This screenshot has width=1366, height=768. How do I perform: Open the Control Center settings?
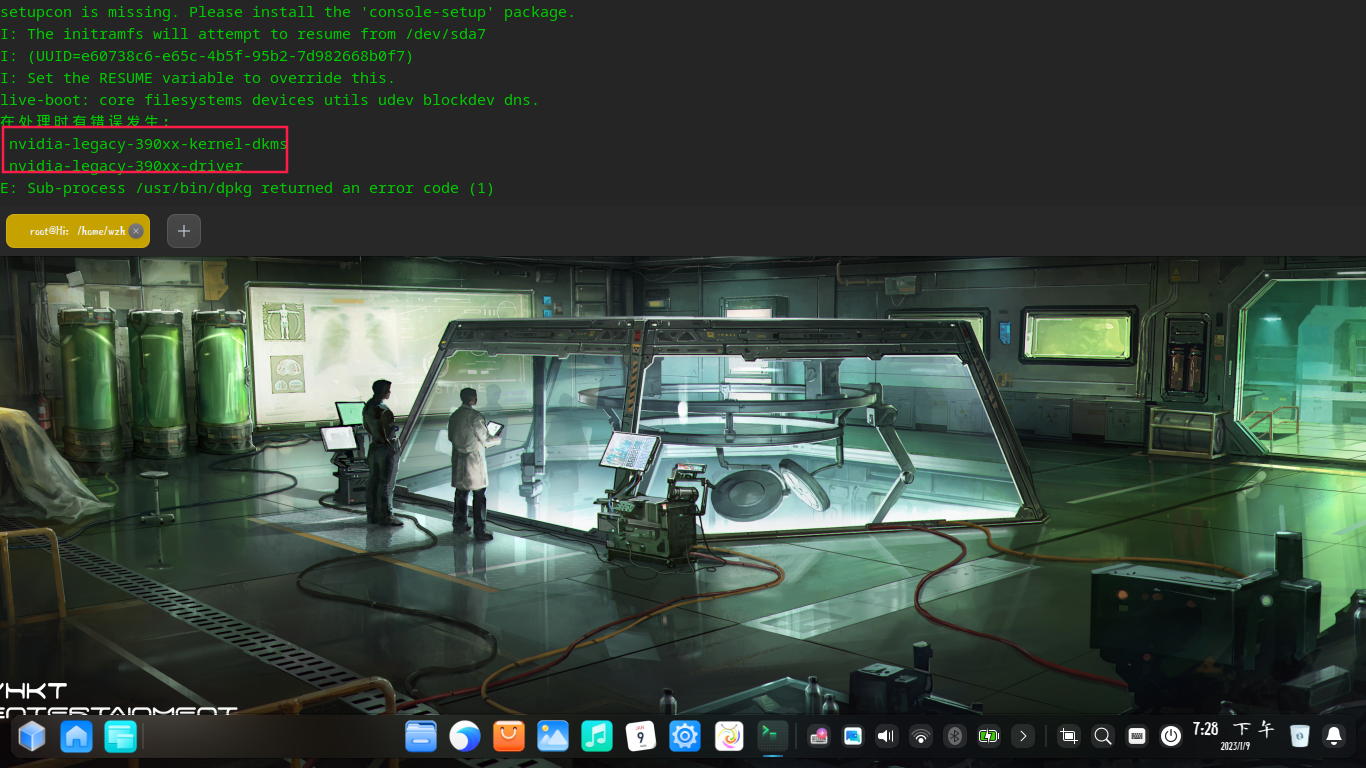point(684,736)
